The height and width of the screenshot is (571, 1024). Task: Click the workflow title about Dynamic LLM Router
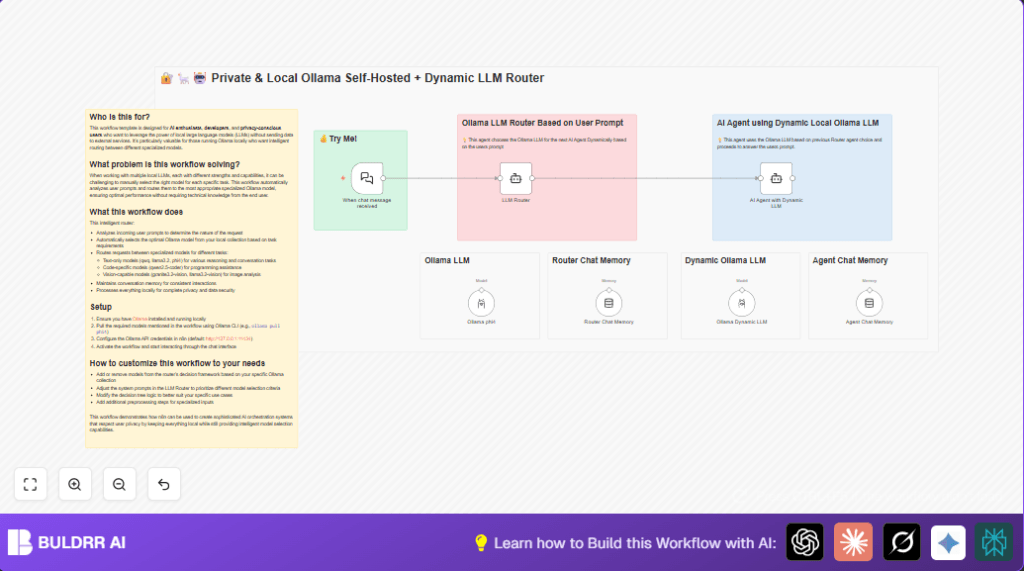(x=377, y=78)
